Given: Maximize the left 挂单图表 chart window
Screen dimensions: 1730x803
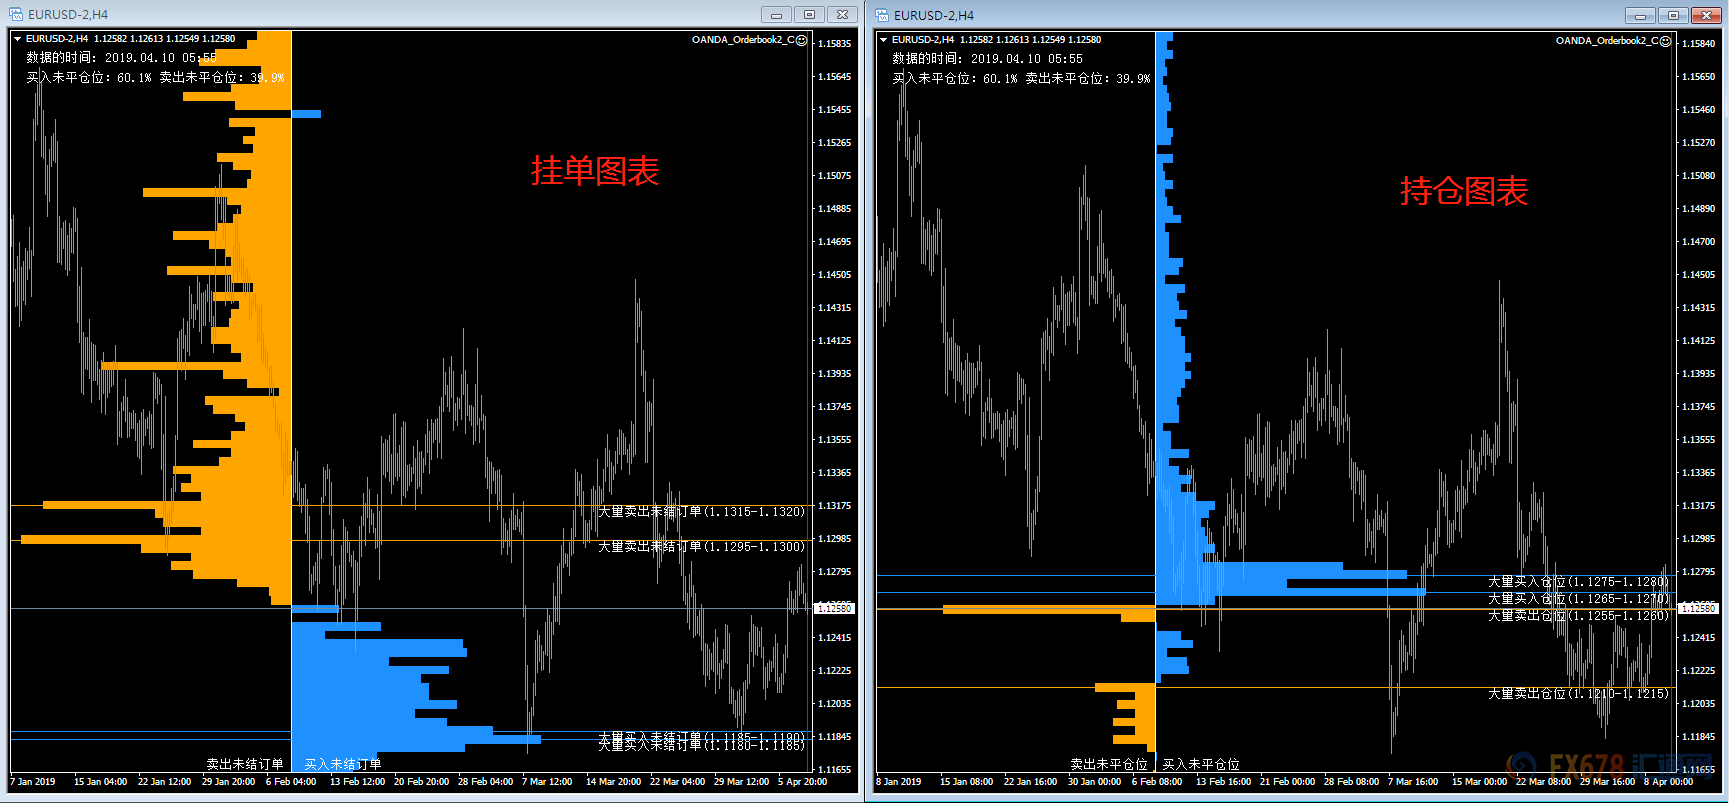Looking at the screenshot, I should pos(809,15).
